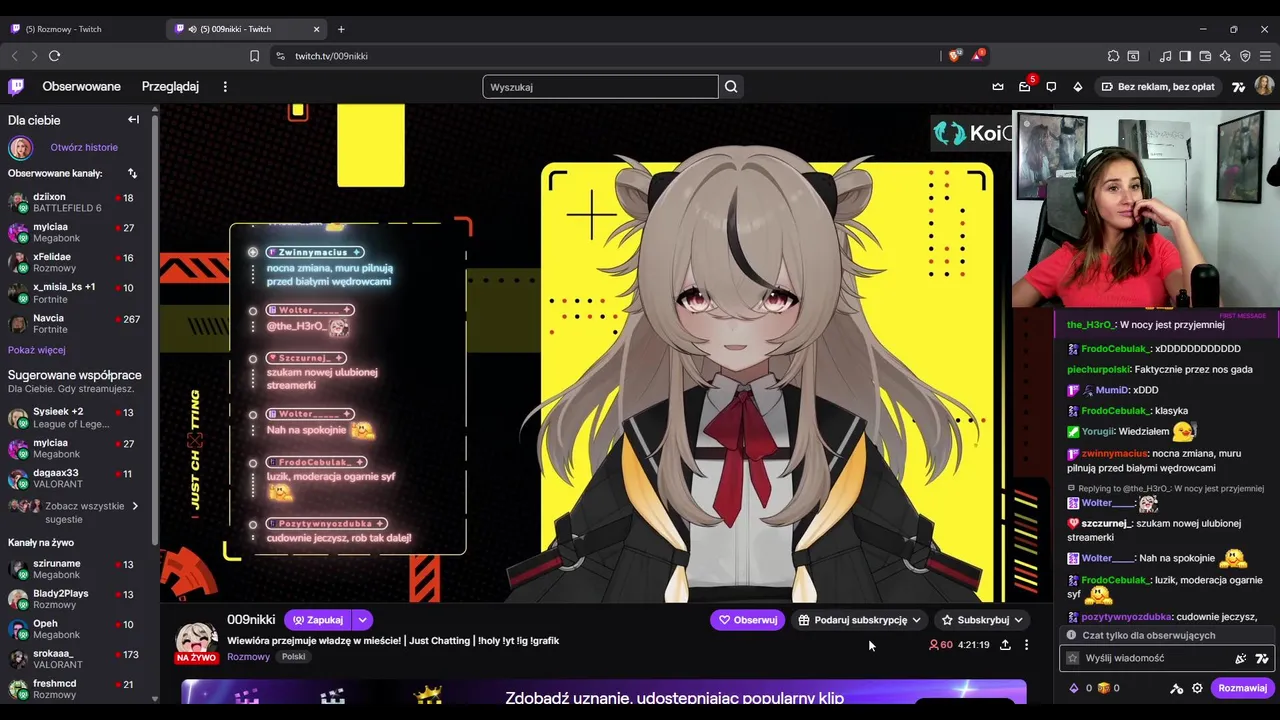
Task: Open Brave Shields lion icon
Action: [x=954, y=56]
